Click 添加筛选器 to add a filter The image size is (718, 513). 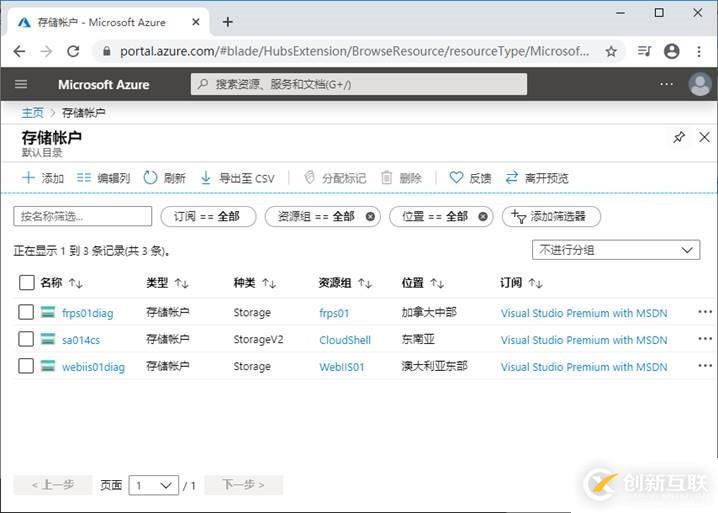click(551, 216)
